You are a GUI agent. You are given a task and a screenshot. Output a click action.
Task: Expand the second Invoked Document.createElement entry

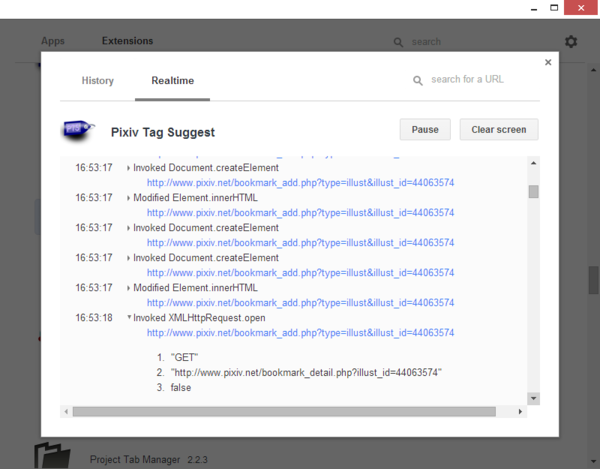click(129, 228)
